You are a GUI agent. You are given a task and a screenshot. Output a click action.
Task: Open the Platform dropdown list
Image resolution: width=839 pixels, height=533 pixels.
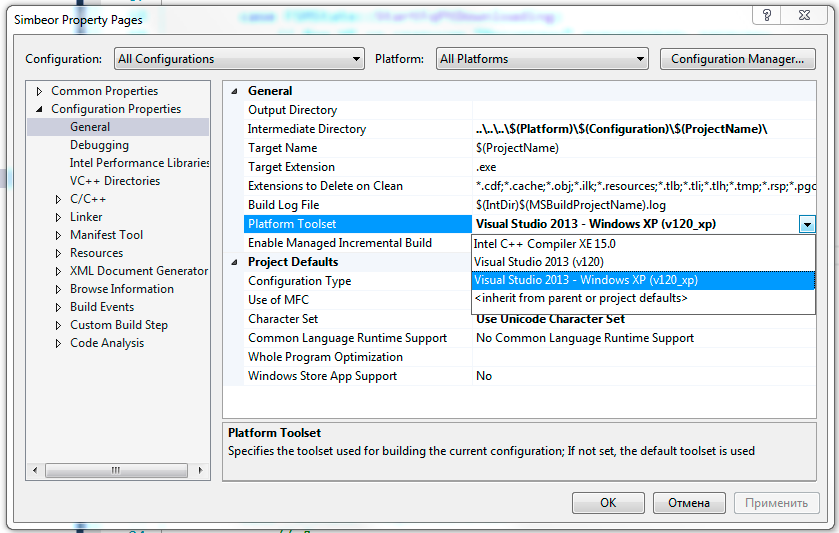click(542, 59)
